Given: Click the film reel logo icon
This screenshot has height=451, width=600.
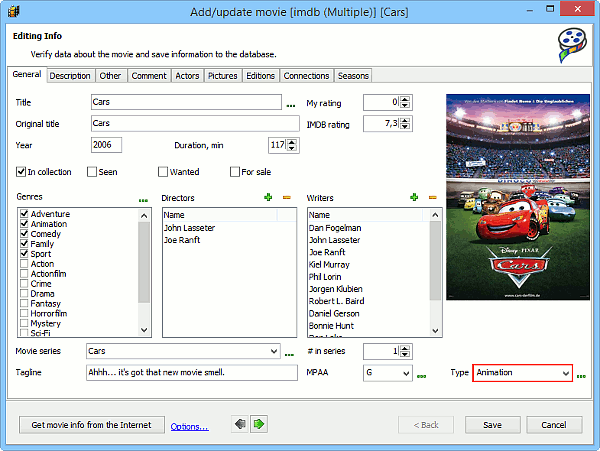Looking at the screenshot, I should 572,45.
